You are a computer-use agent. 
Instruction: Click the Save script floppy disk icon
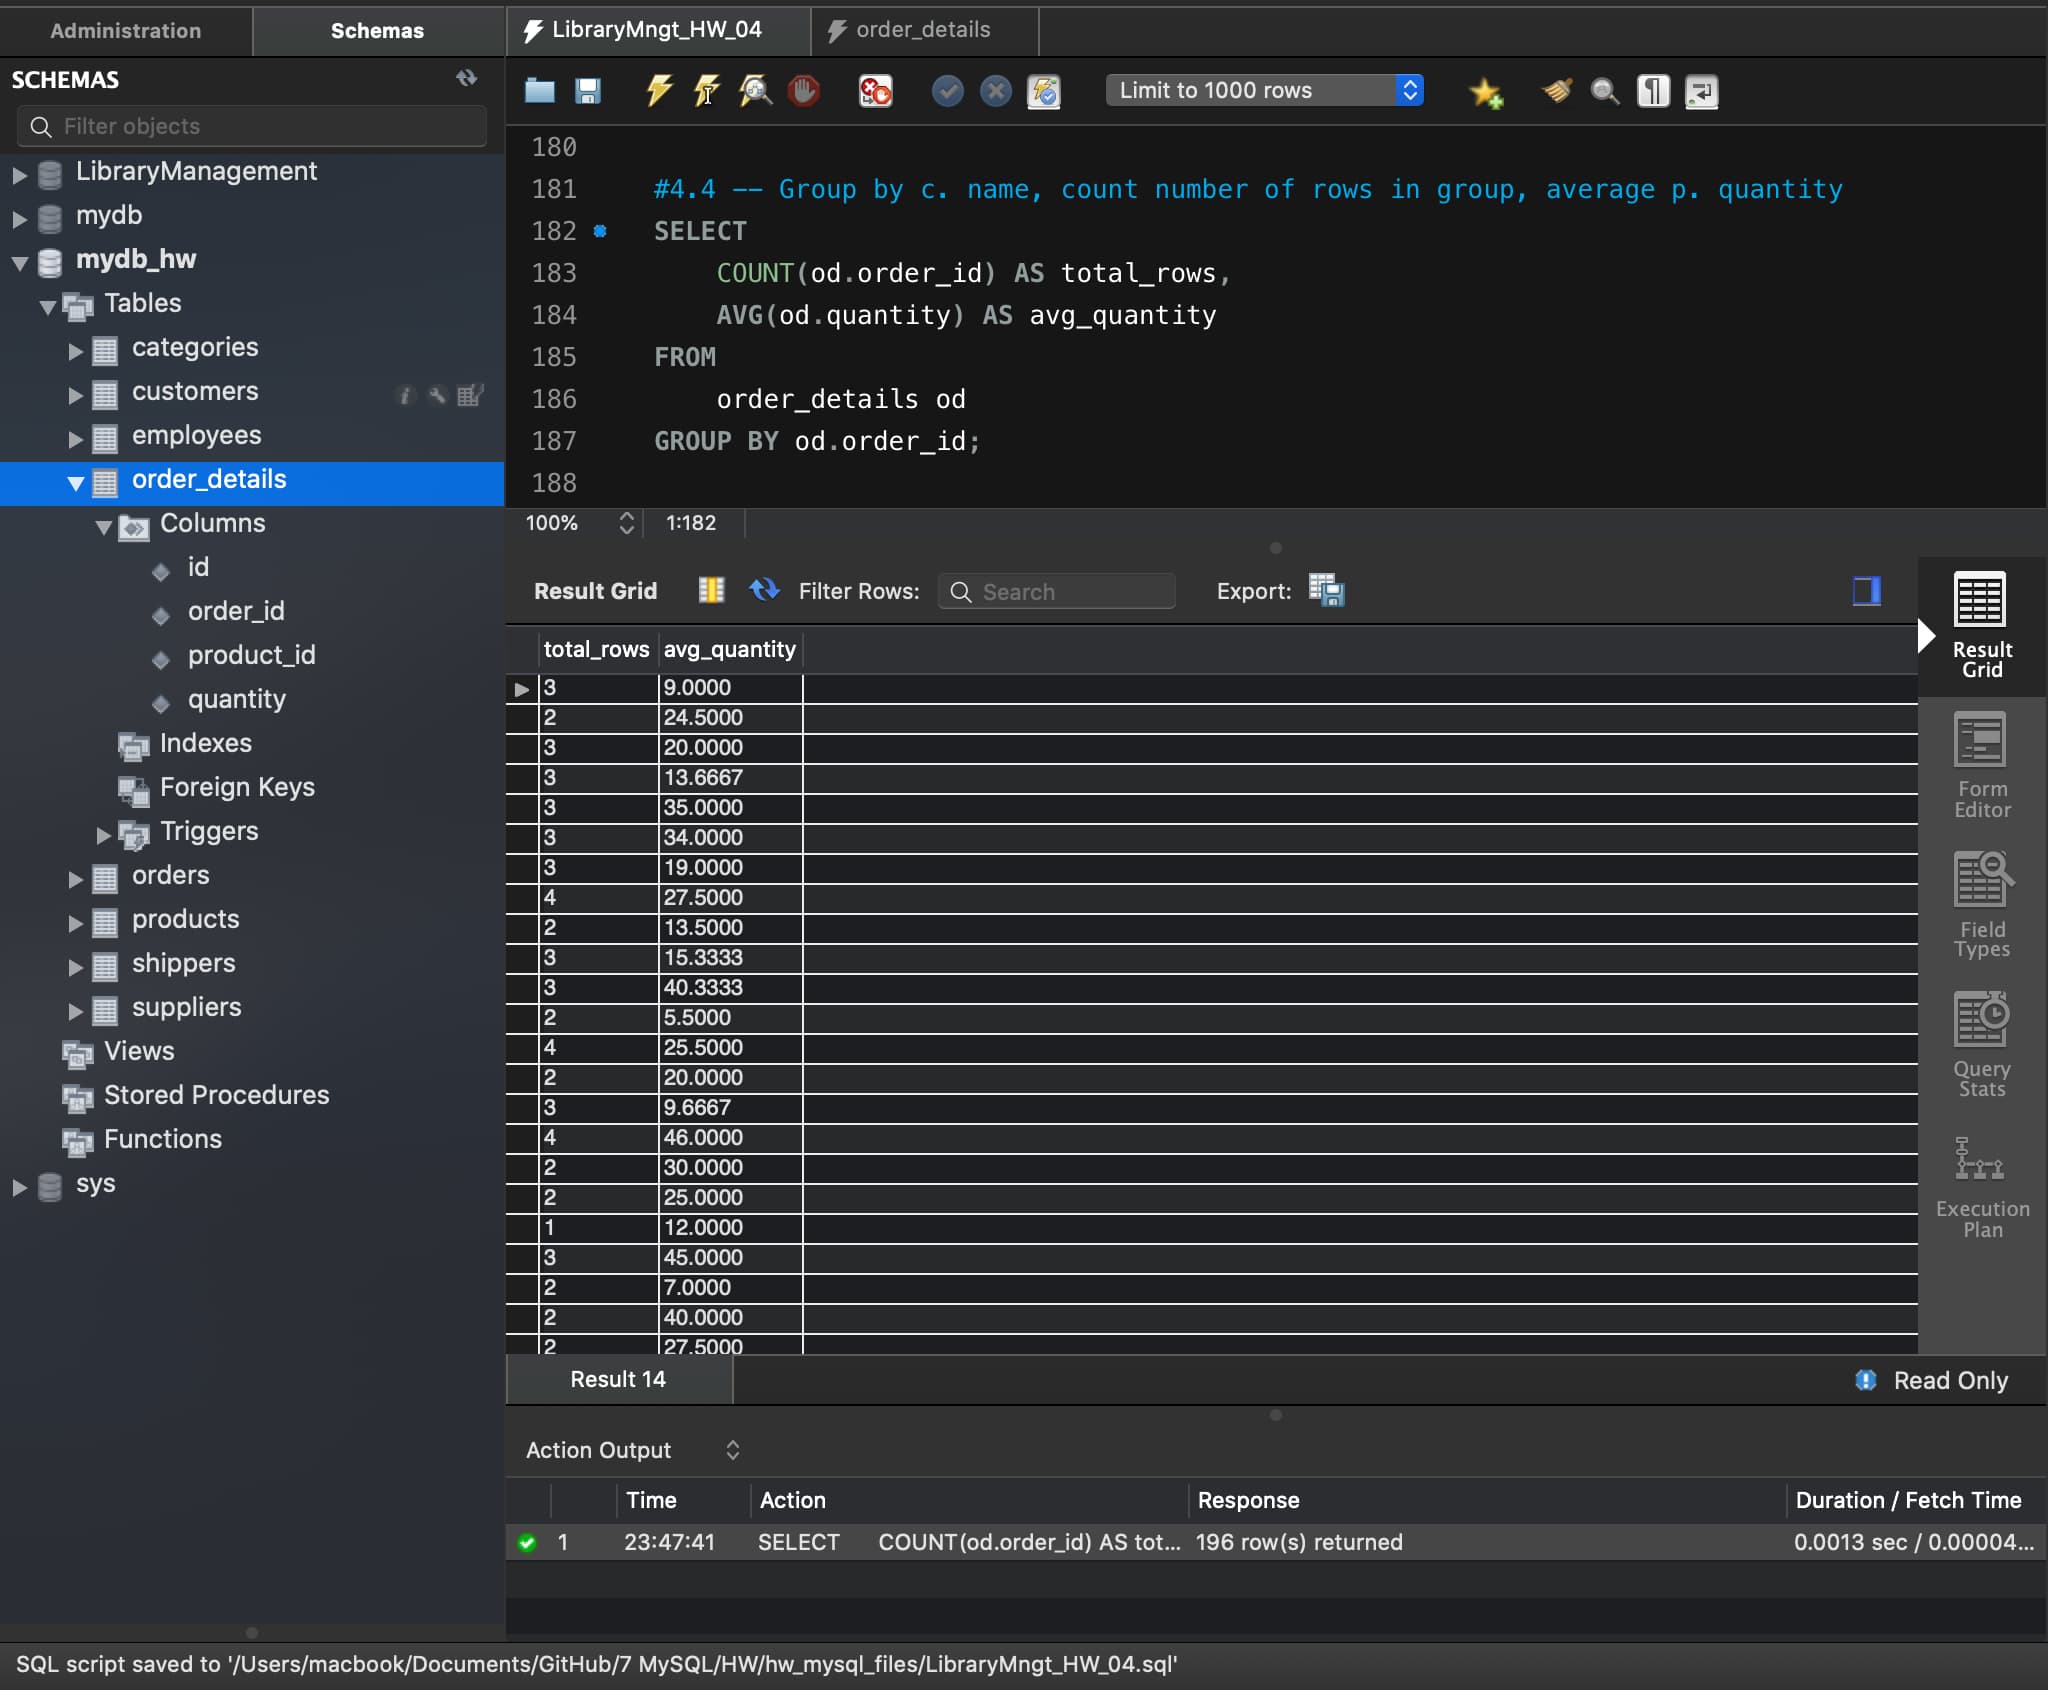click(x=588, y=91)
